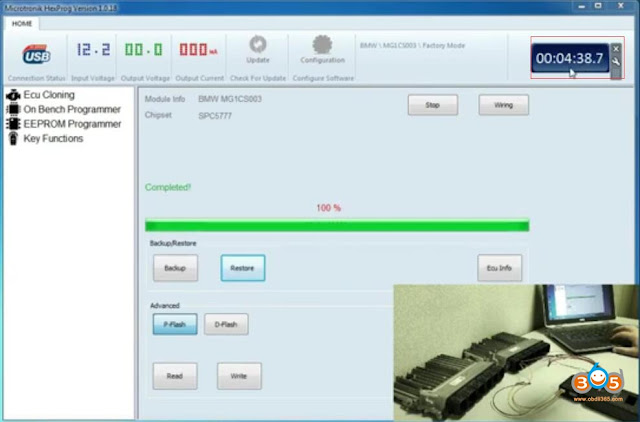Click the Update refresh icon
Viewport: 640px width, 422px height.
coord(258,44)
